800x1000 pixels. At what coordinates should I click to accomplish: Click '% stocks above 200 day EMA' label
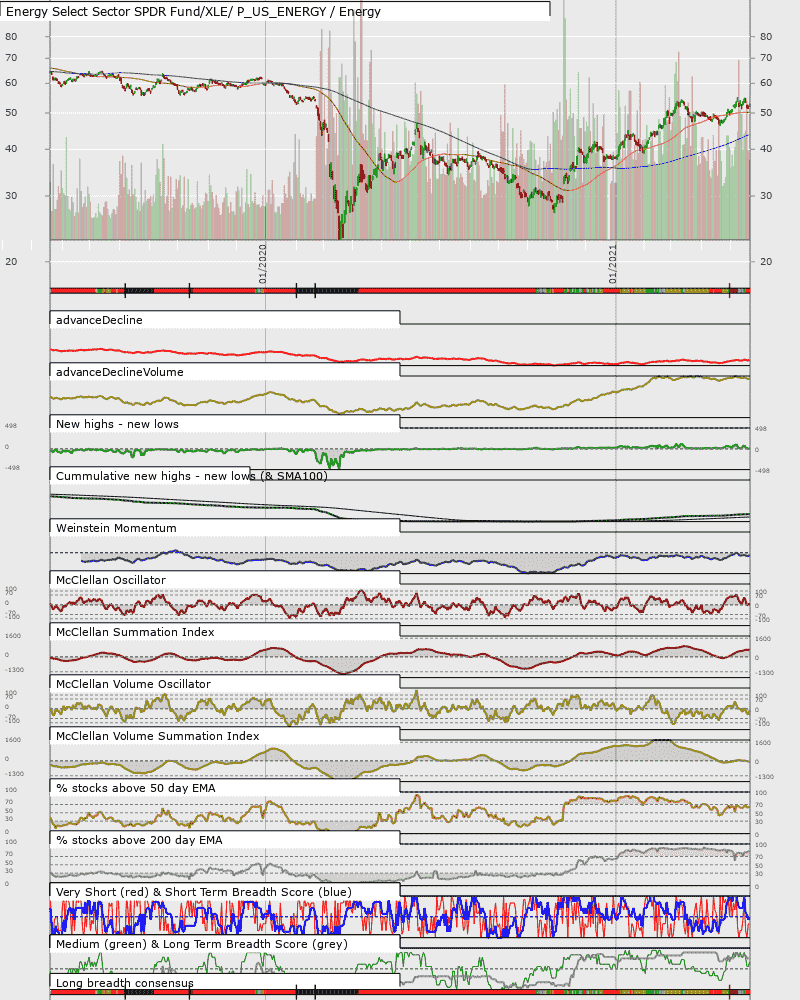[139, 841]
